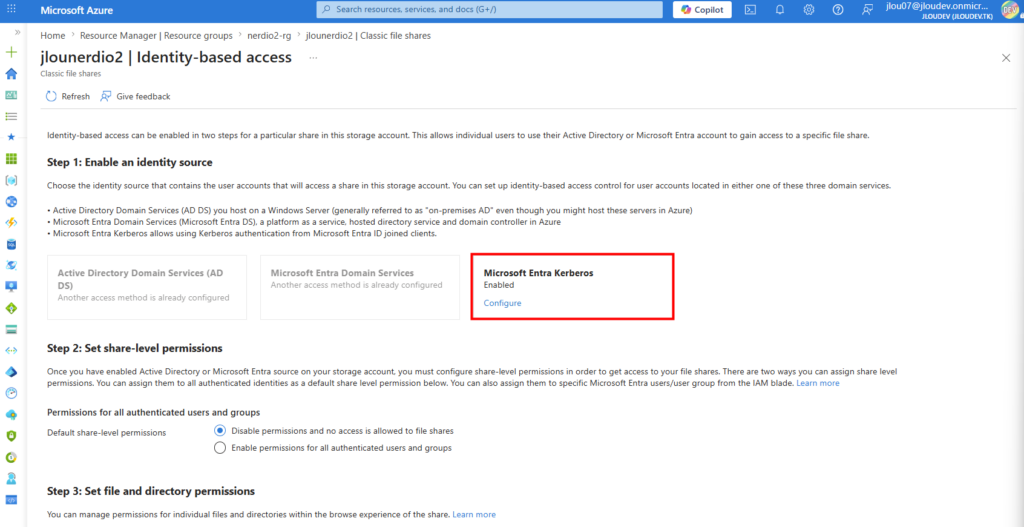Open the Help question mark icon
1024x527 pixels.
(x=838, y=10)
